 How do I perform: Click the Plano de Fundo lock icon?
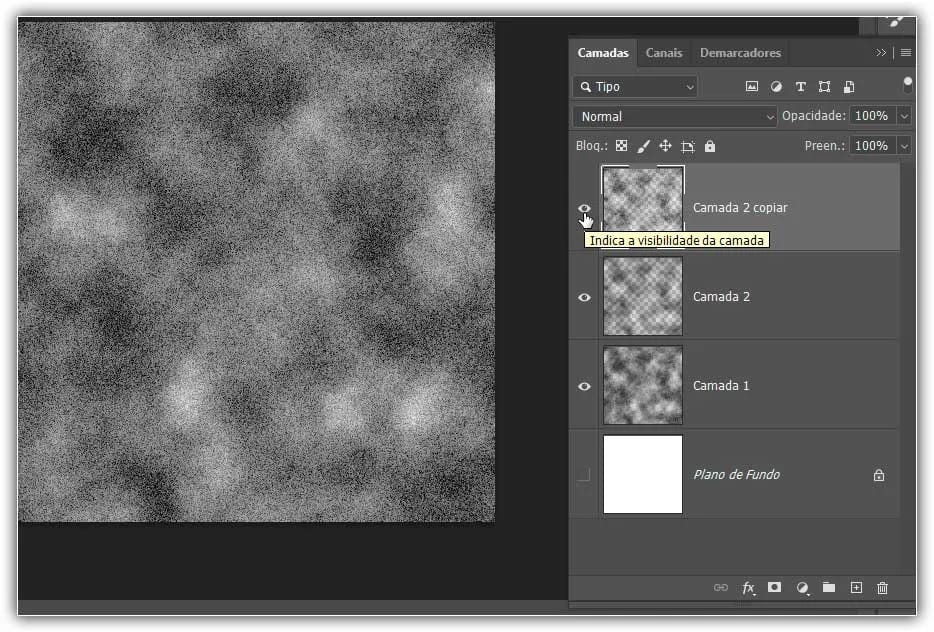point(879,475)
